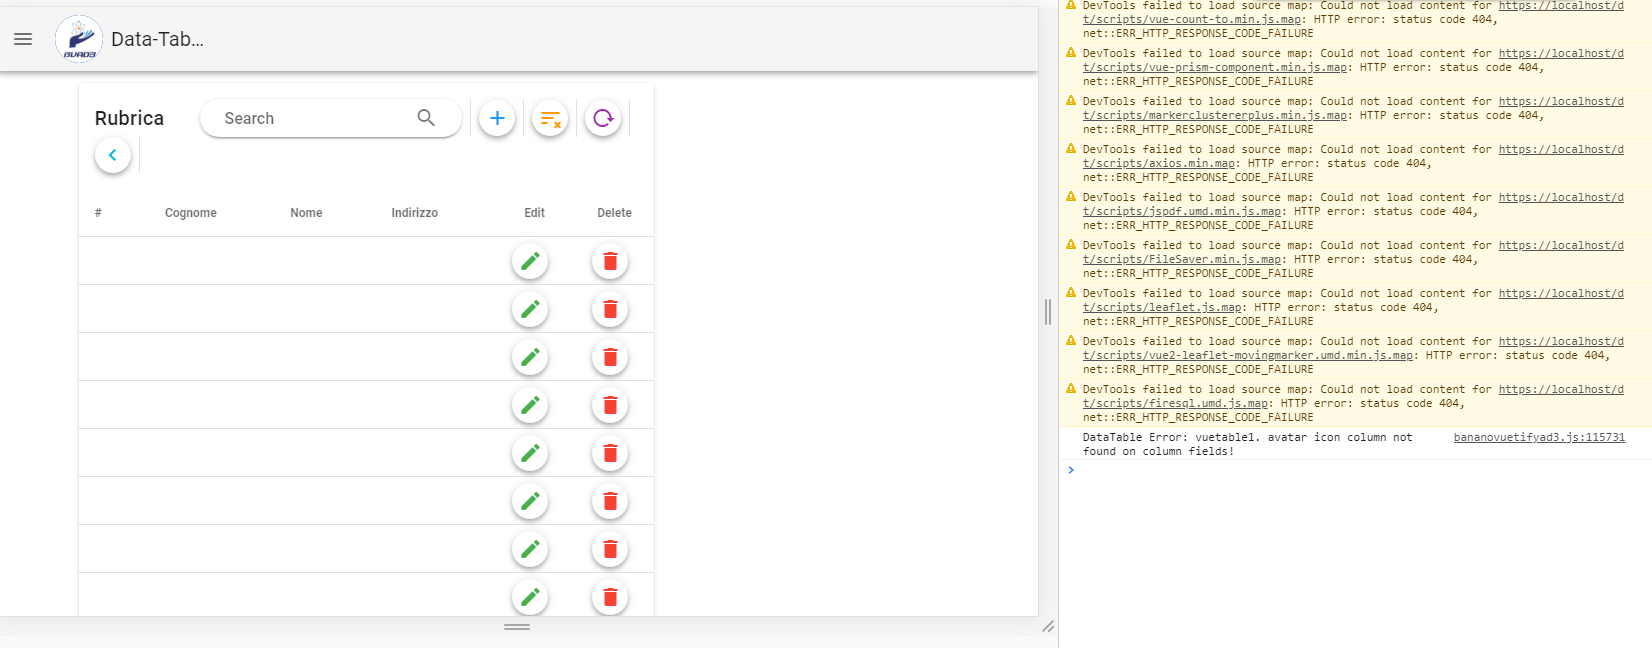Delete the third table row

tap(610, 357)
